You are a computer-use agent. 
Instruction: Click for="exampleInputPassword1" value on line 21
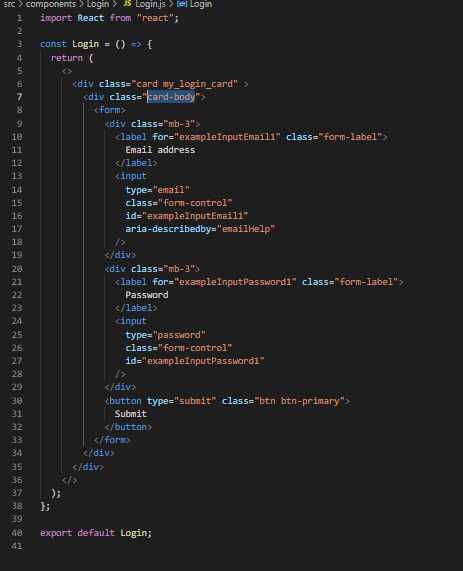235,282
